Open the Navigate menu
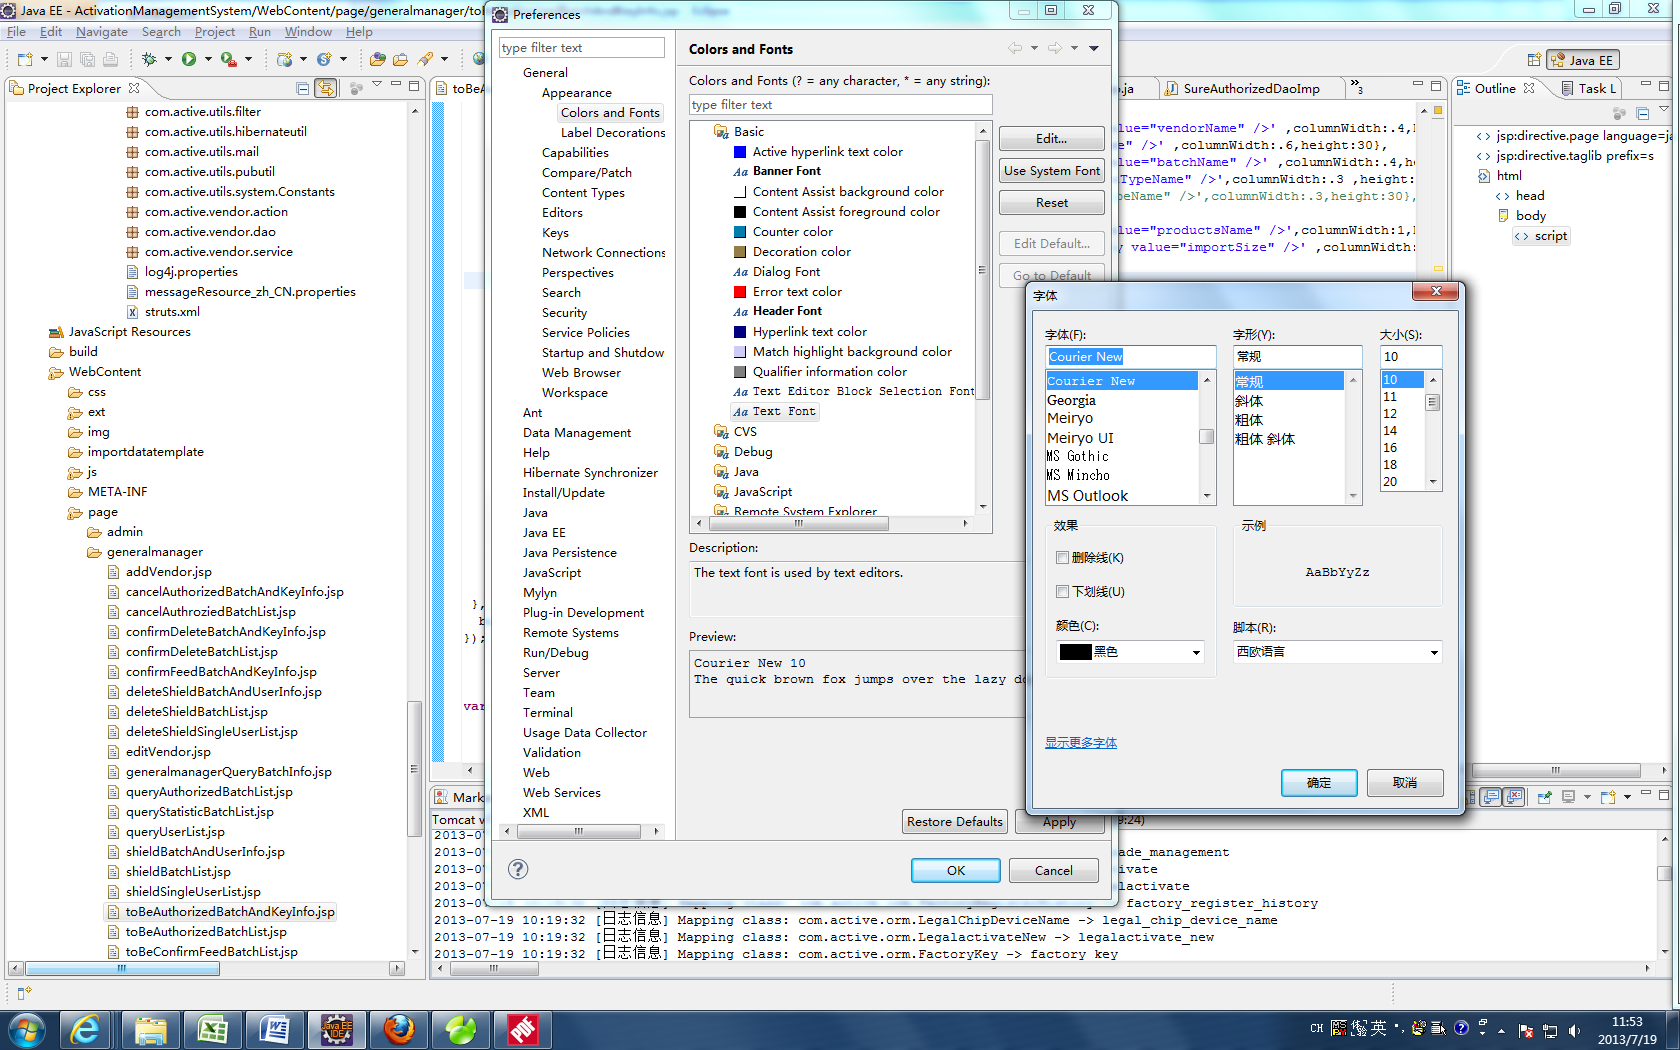The image size is (1680, 1050). (x=101, y=32)
